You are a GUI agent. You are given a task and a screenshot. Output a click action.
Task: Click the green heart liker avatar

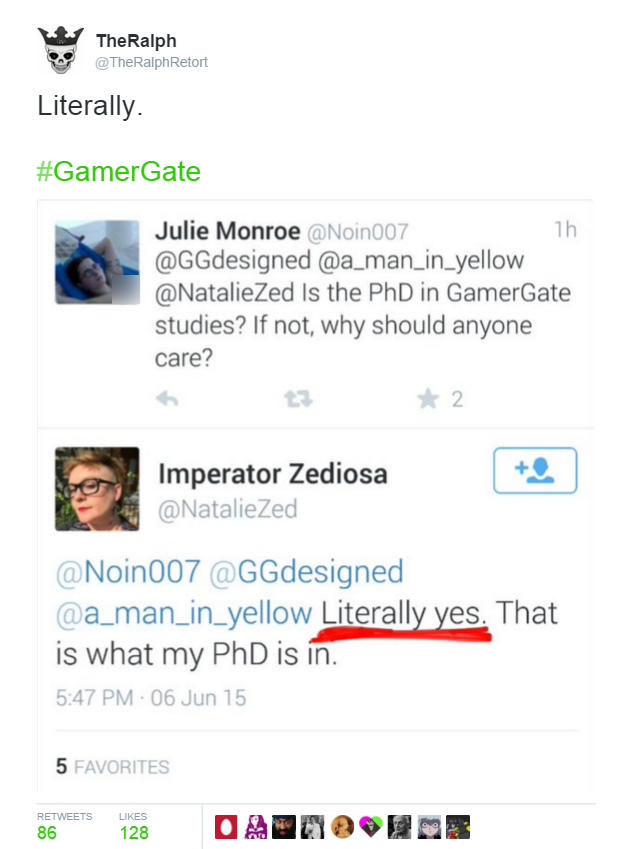371,827
